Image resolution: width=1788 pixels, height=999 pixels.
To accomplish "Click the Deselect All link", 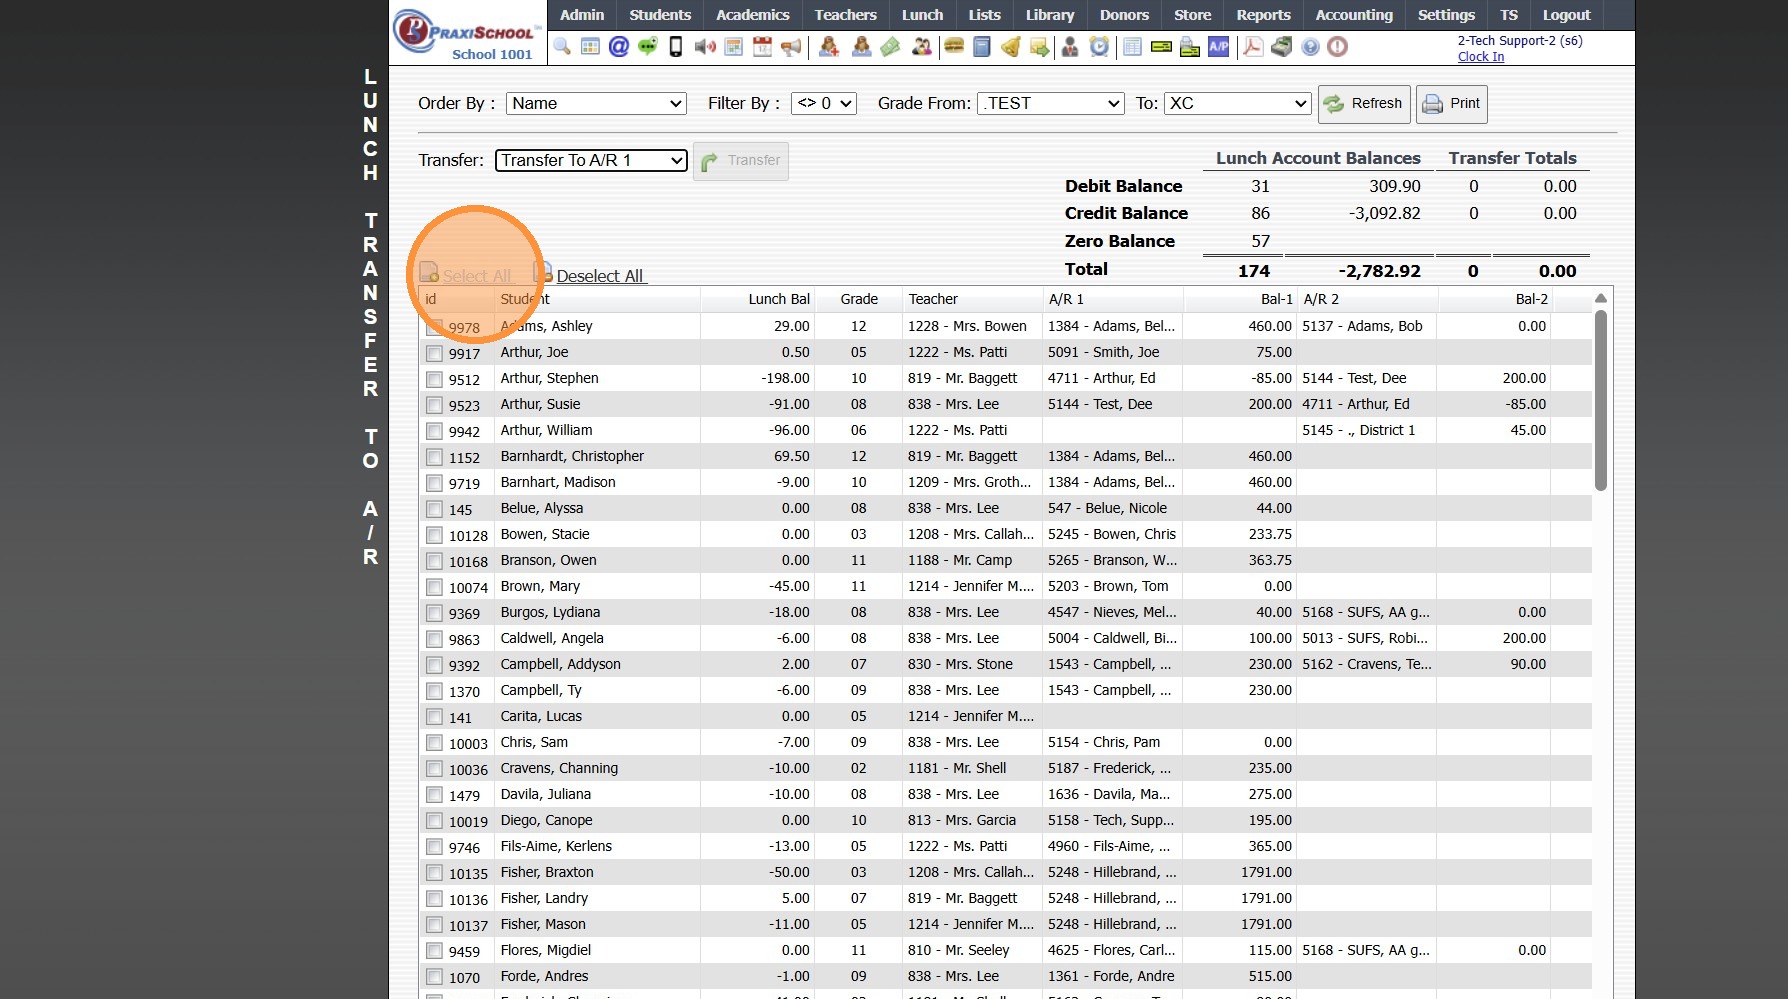I will tap(600, 276).
